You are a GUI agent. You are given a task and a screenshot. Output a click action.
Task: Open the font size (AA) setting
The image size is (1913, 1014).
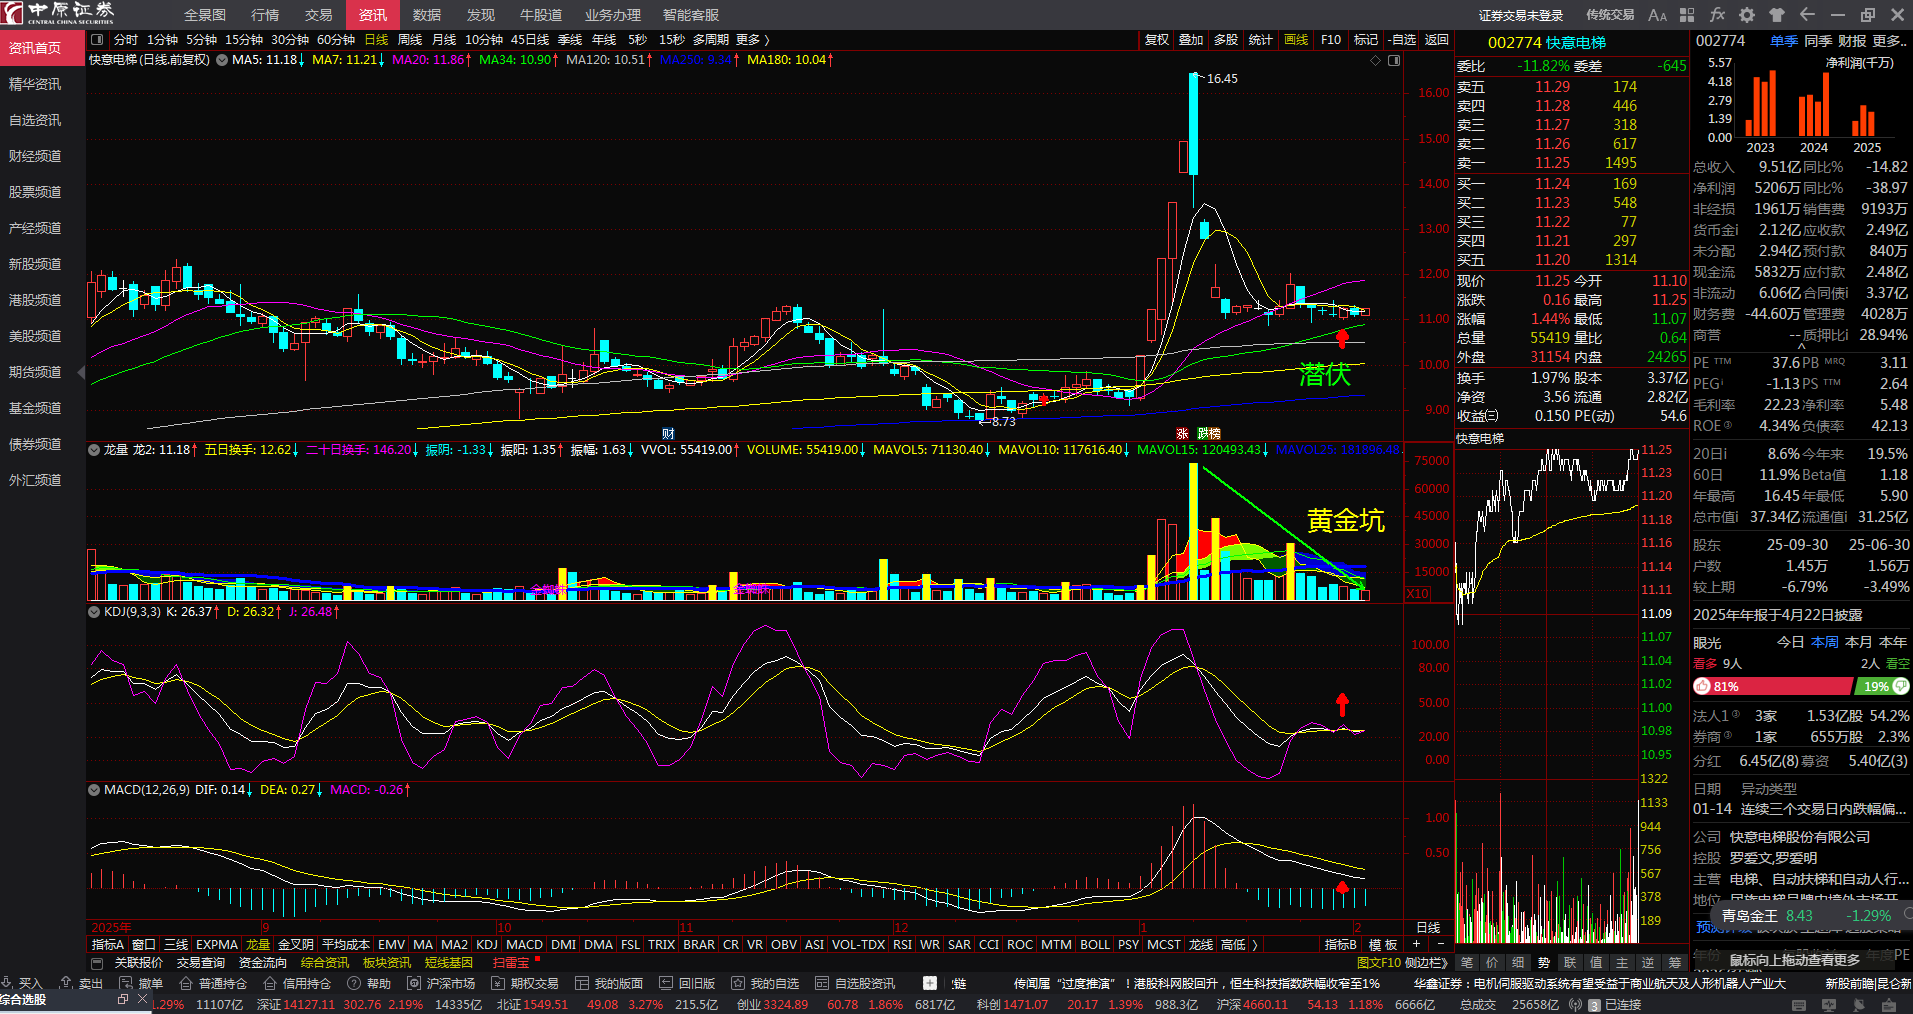pyautogui.click(x=1657, y=15)
